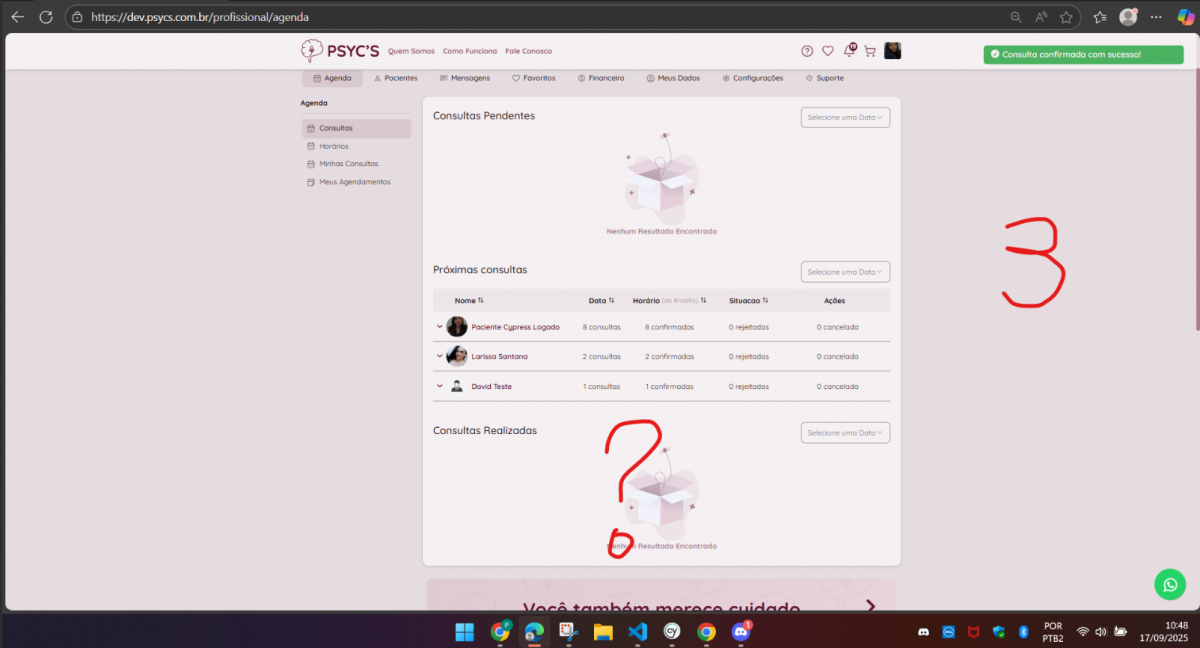
Task: Expand the David Teste row
Action: [439, 387]
